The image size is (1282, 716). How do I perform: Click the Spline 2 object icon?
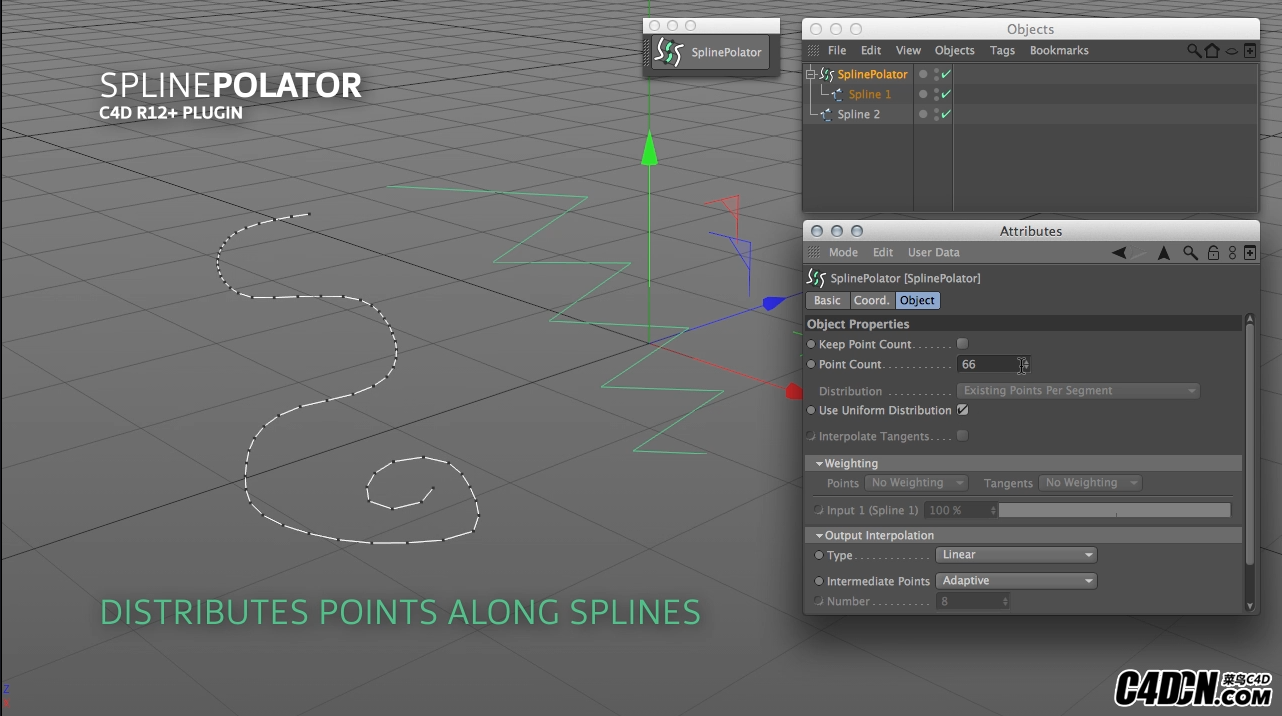(827, 114)
